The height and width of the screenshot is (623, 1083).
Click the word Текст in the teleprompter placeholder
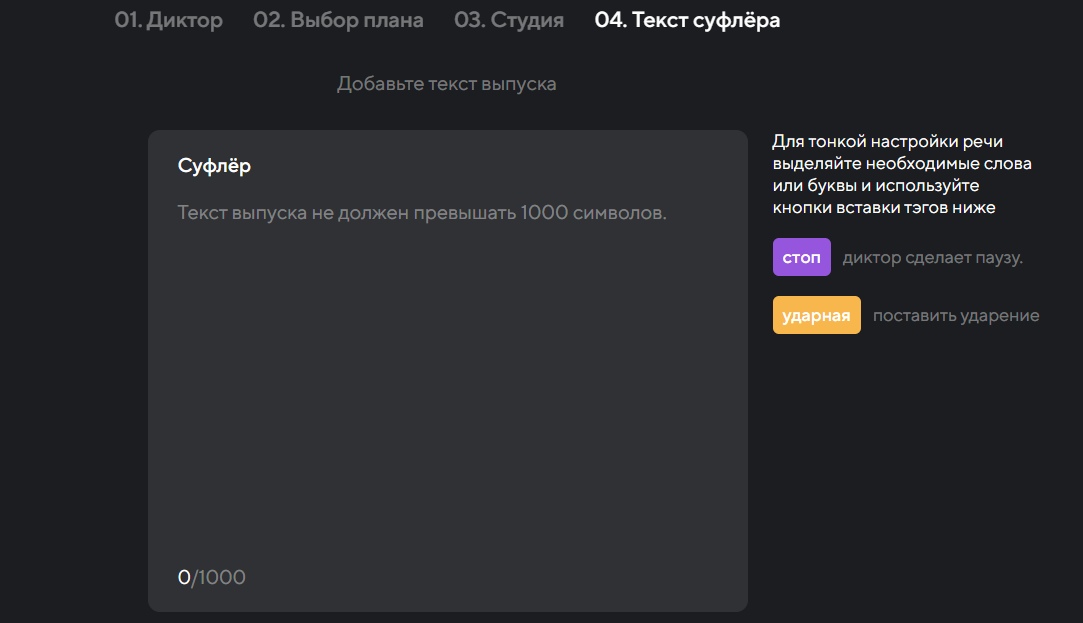[x=203, y=213]
